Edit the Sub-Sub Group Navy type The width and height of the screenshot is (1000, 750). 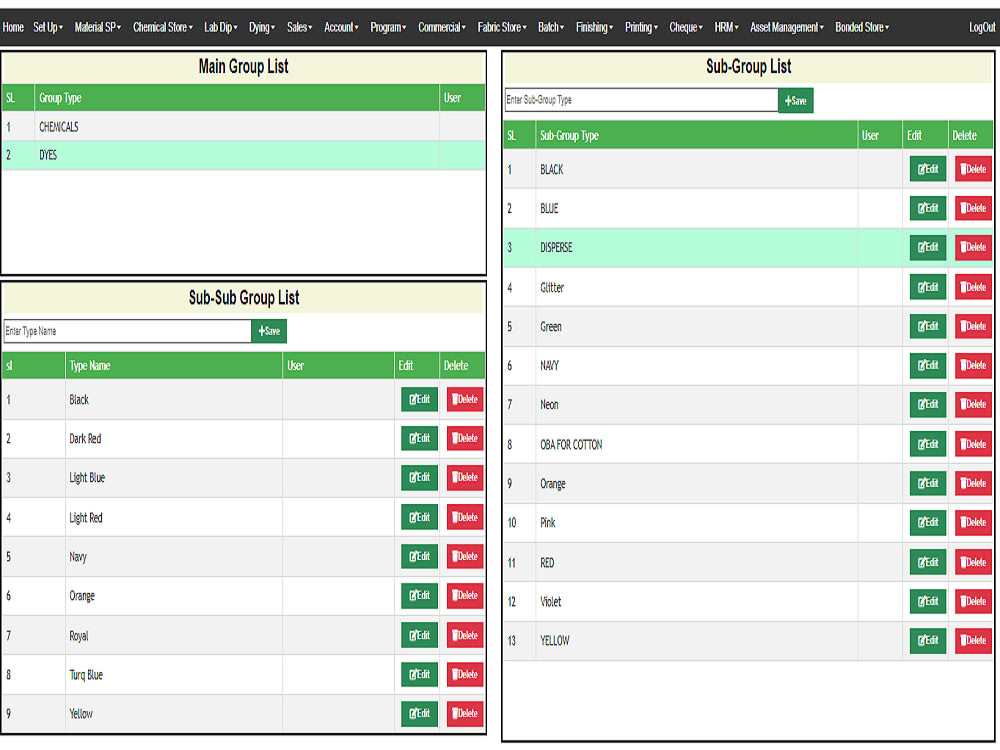click(419, 556)
